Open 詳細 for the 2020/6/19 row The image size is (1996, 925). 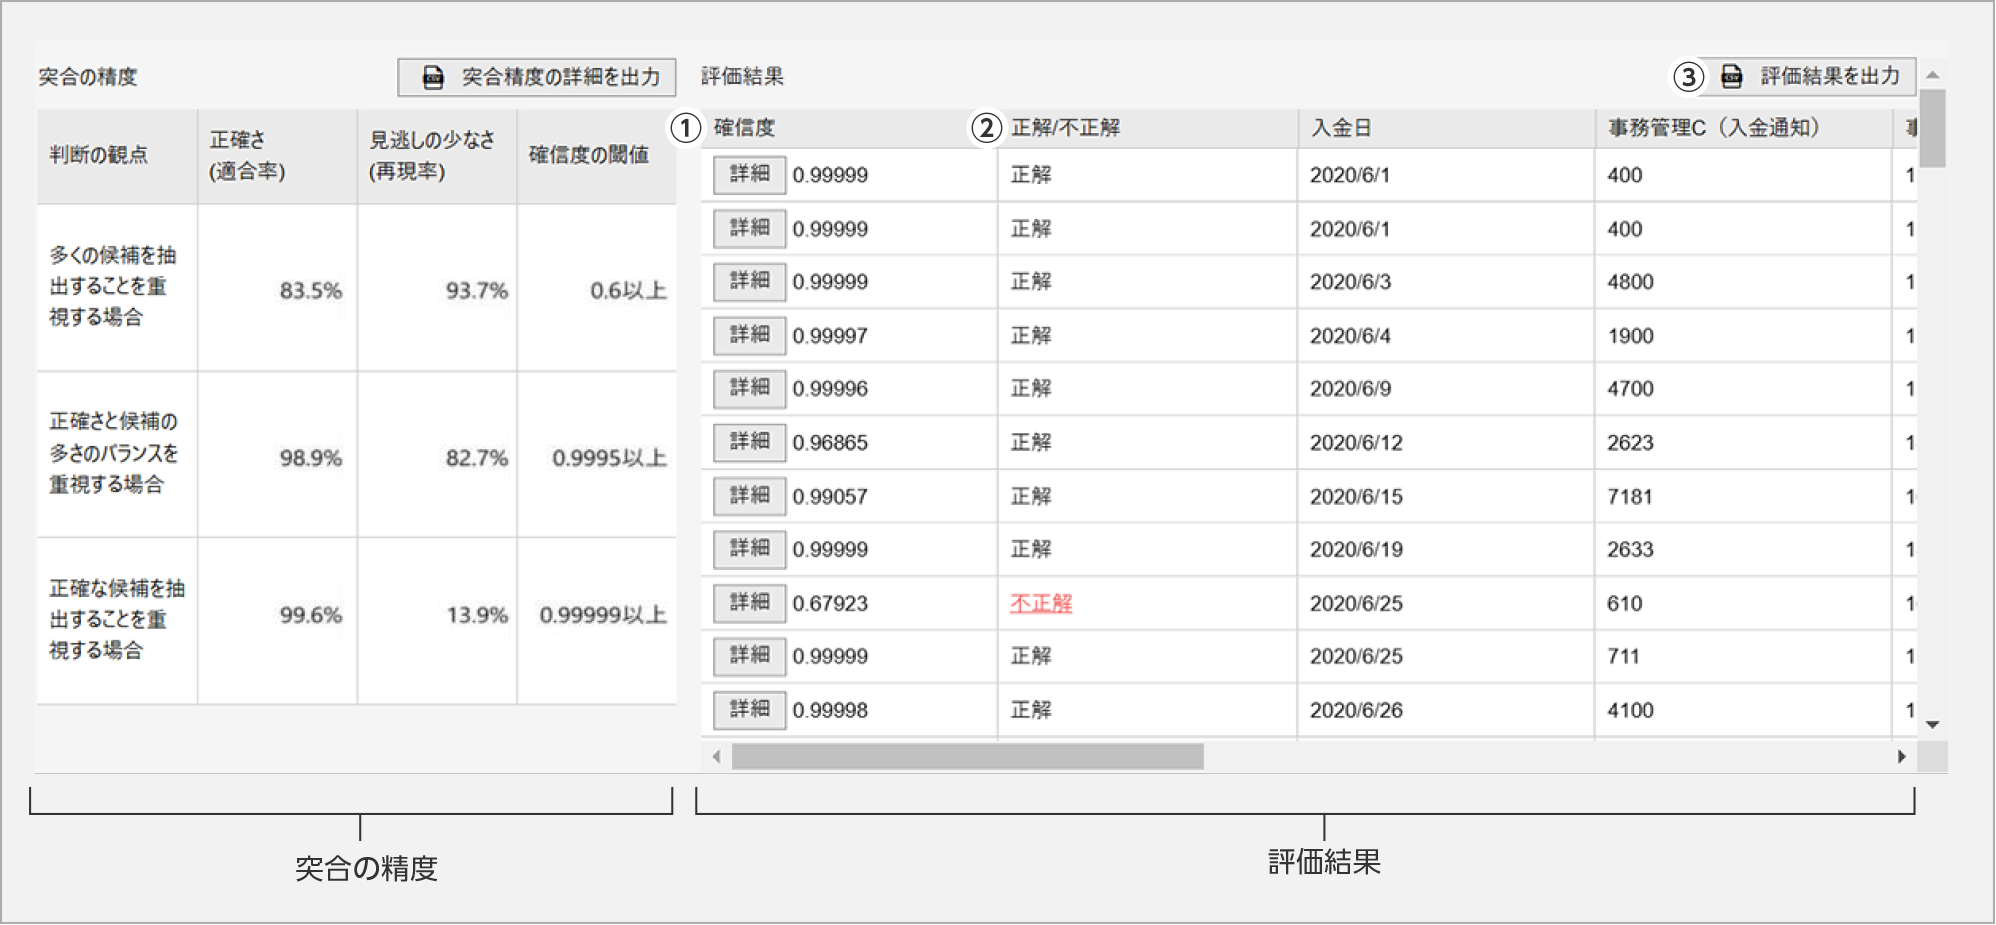[x=748, y=549]
